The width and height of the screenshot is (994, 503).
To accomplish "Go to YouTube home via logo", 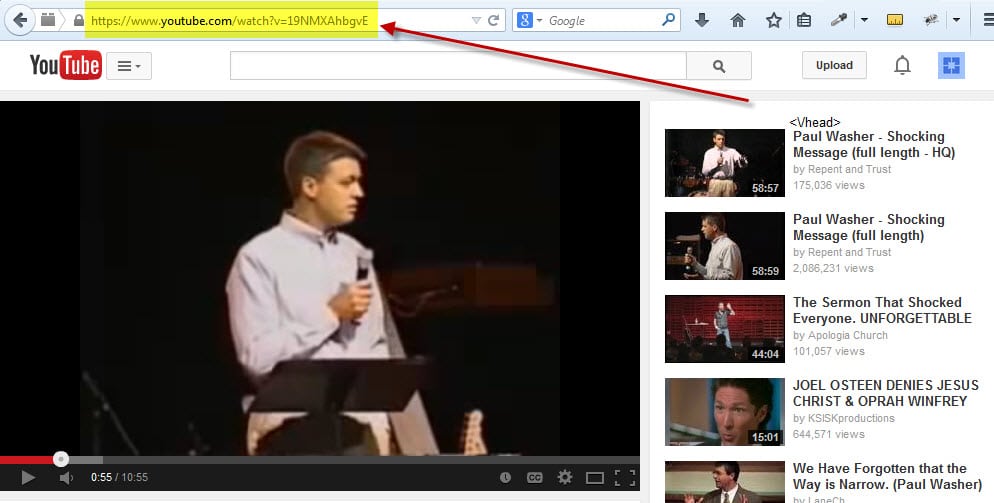I will tap(65, 65).
